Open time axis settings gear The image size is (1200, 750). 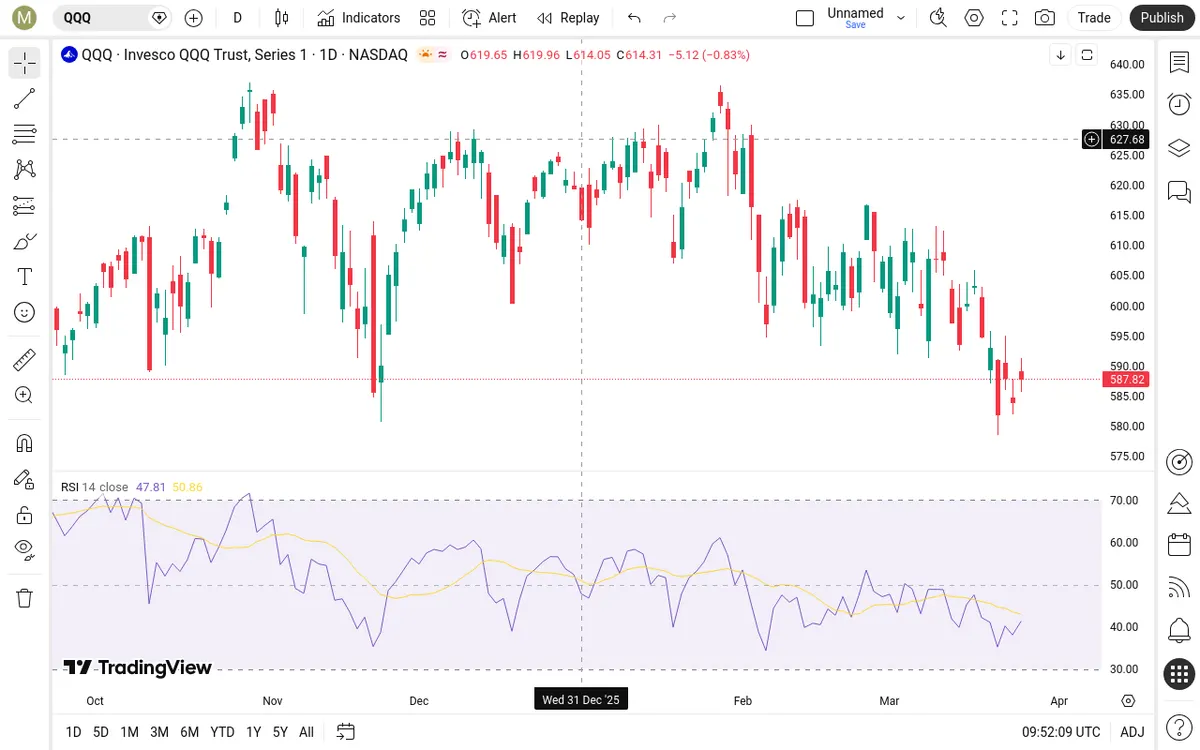(1129, 701)
